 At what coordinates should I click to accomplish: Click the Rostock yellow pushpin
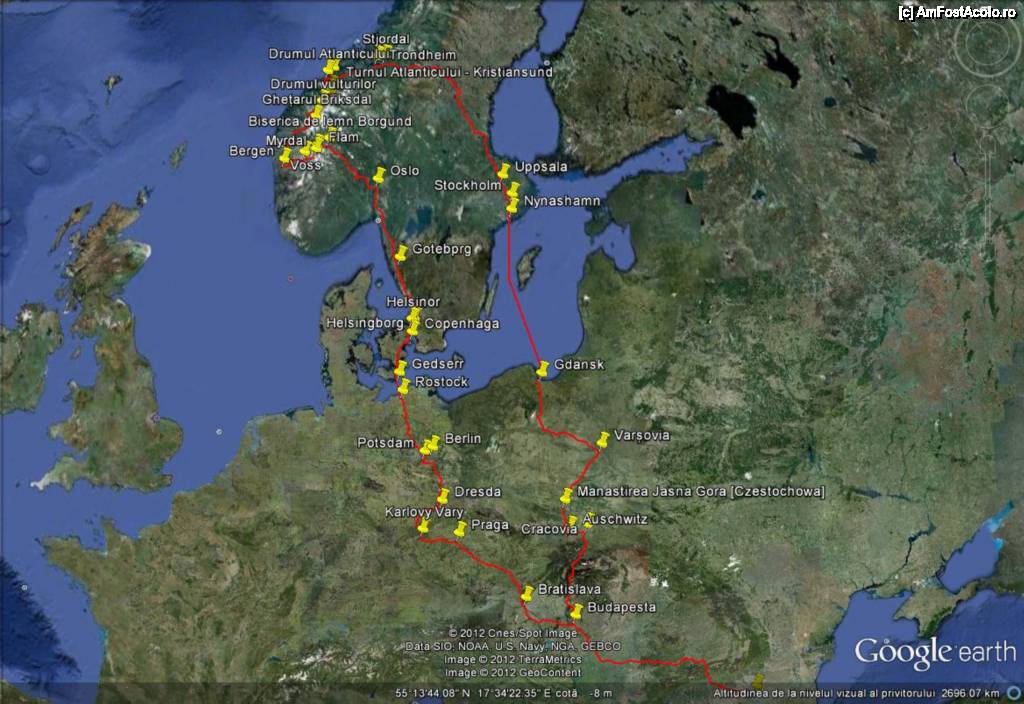[404, 385]
